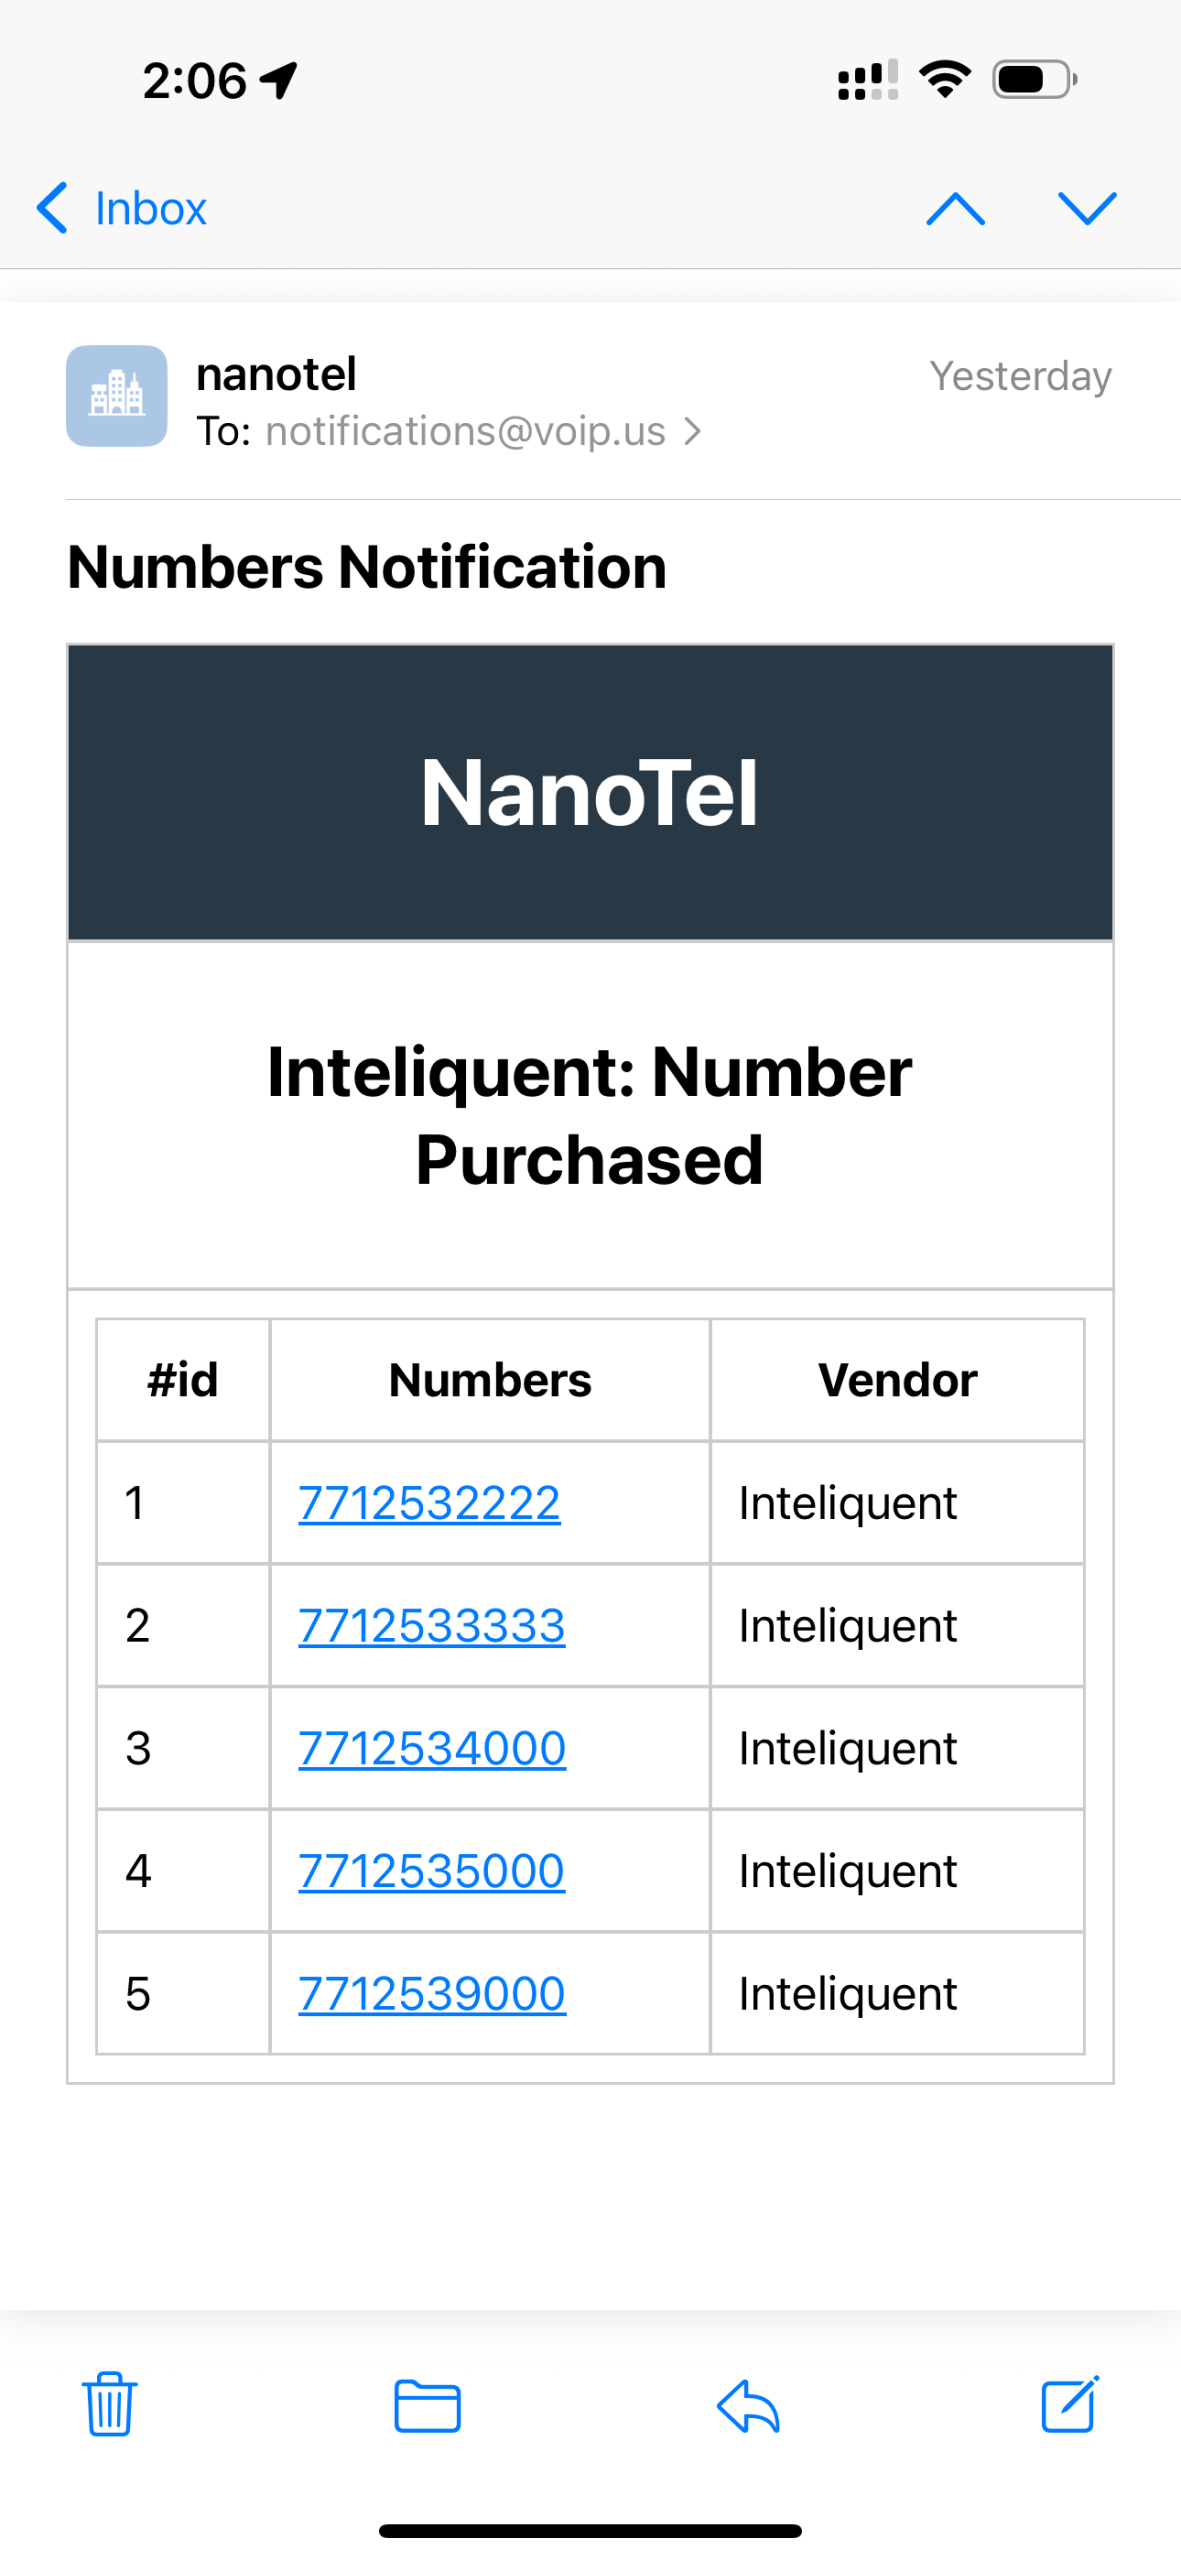The image size is (1181, 2560).
Task: Tap the Numbers Notification subject line
Action: point(367,567)
